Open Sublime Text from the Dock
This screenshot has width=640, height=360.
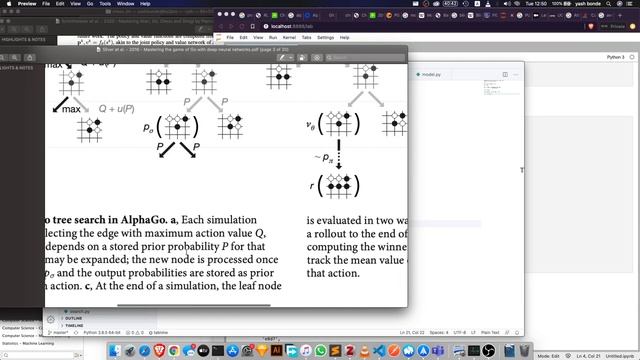coord(336,350)
